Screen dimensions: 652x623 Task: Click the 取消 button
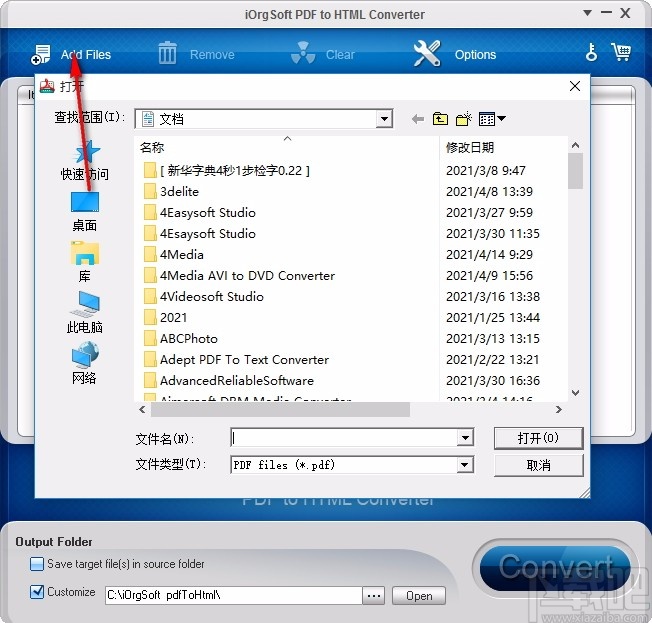538,465
